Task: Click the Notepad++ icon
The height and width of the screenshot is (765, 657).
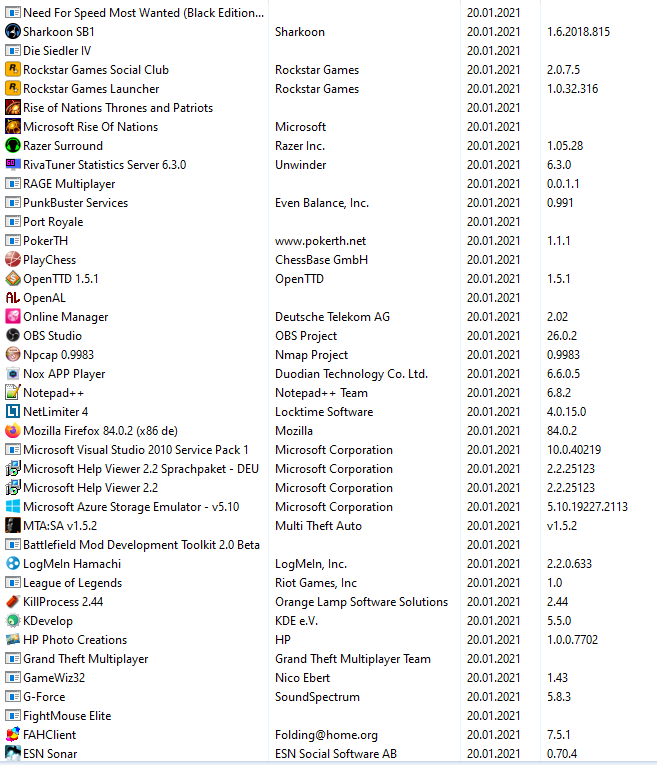Action: 13,393
